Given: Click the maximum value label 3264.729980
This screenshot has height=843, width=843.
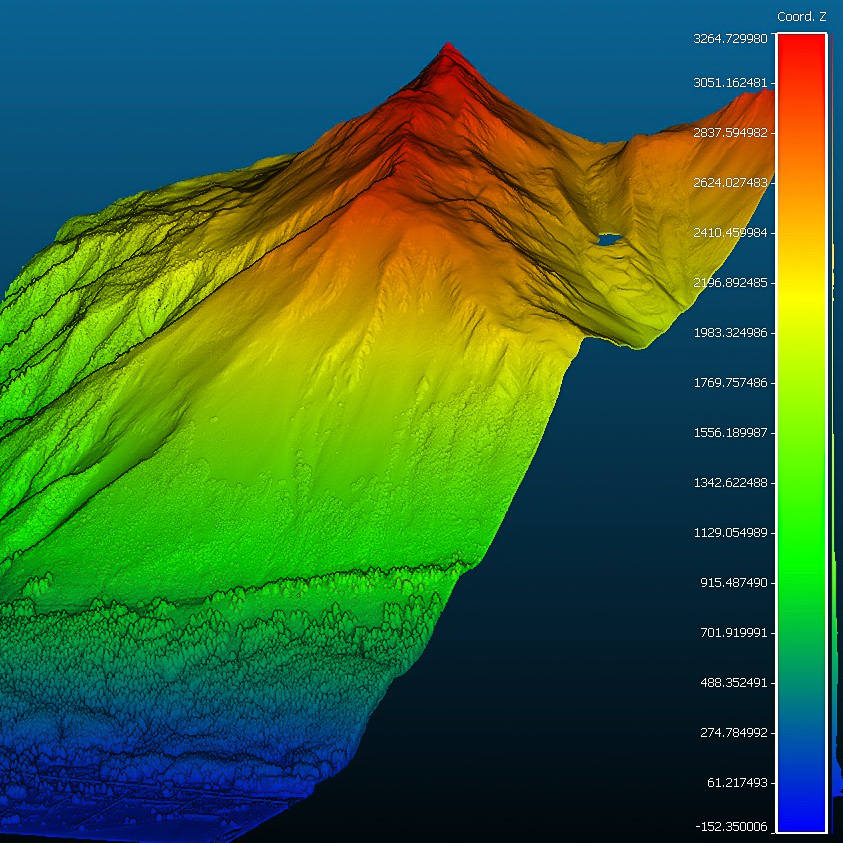Looking at the screenshot, I should (730, 39).
